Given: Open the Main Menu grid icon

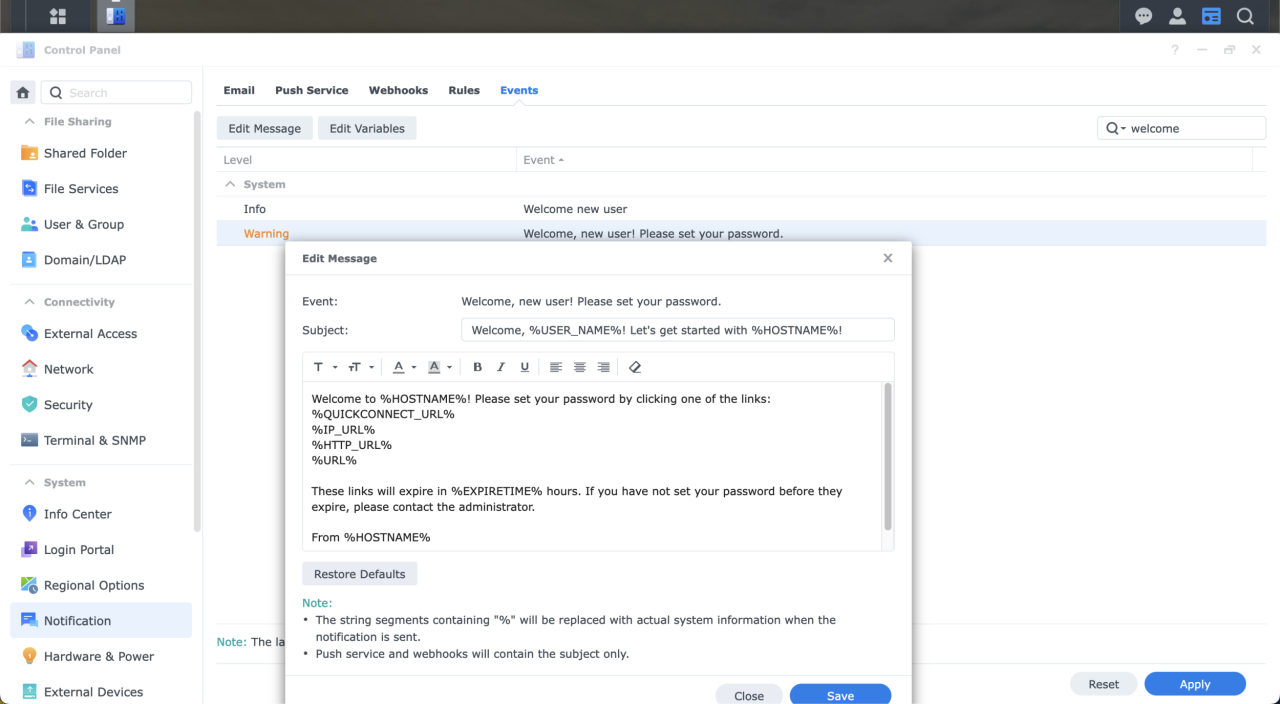Looking at the screenshot, I should pos(56,15).
